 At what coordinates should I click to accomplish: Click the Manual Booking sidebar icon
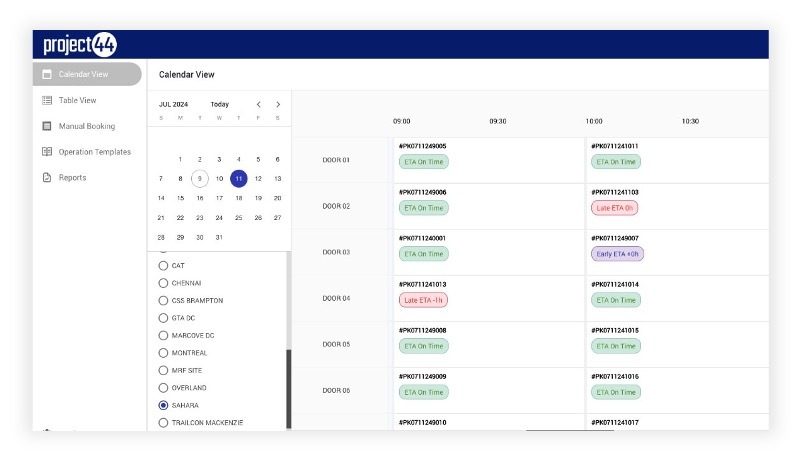[x=47, y=126]
